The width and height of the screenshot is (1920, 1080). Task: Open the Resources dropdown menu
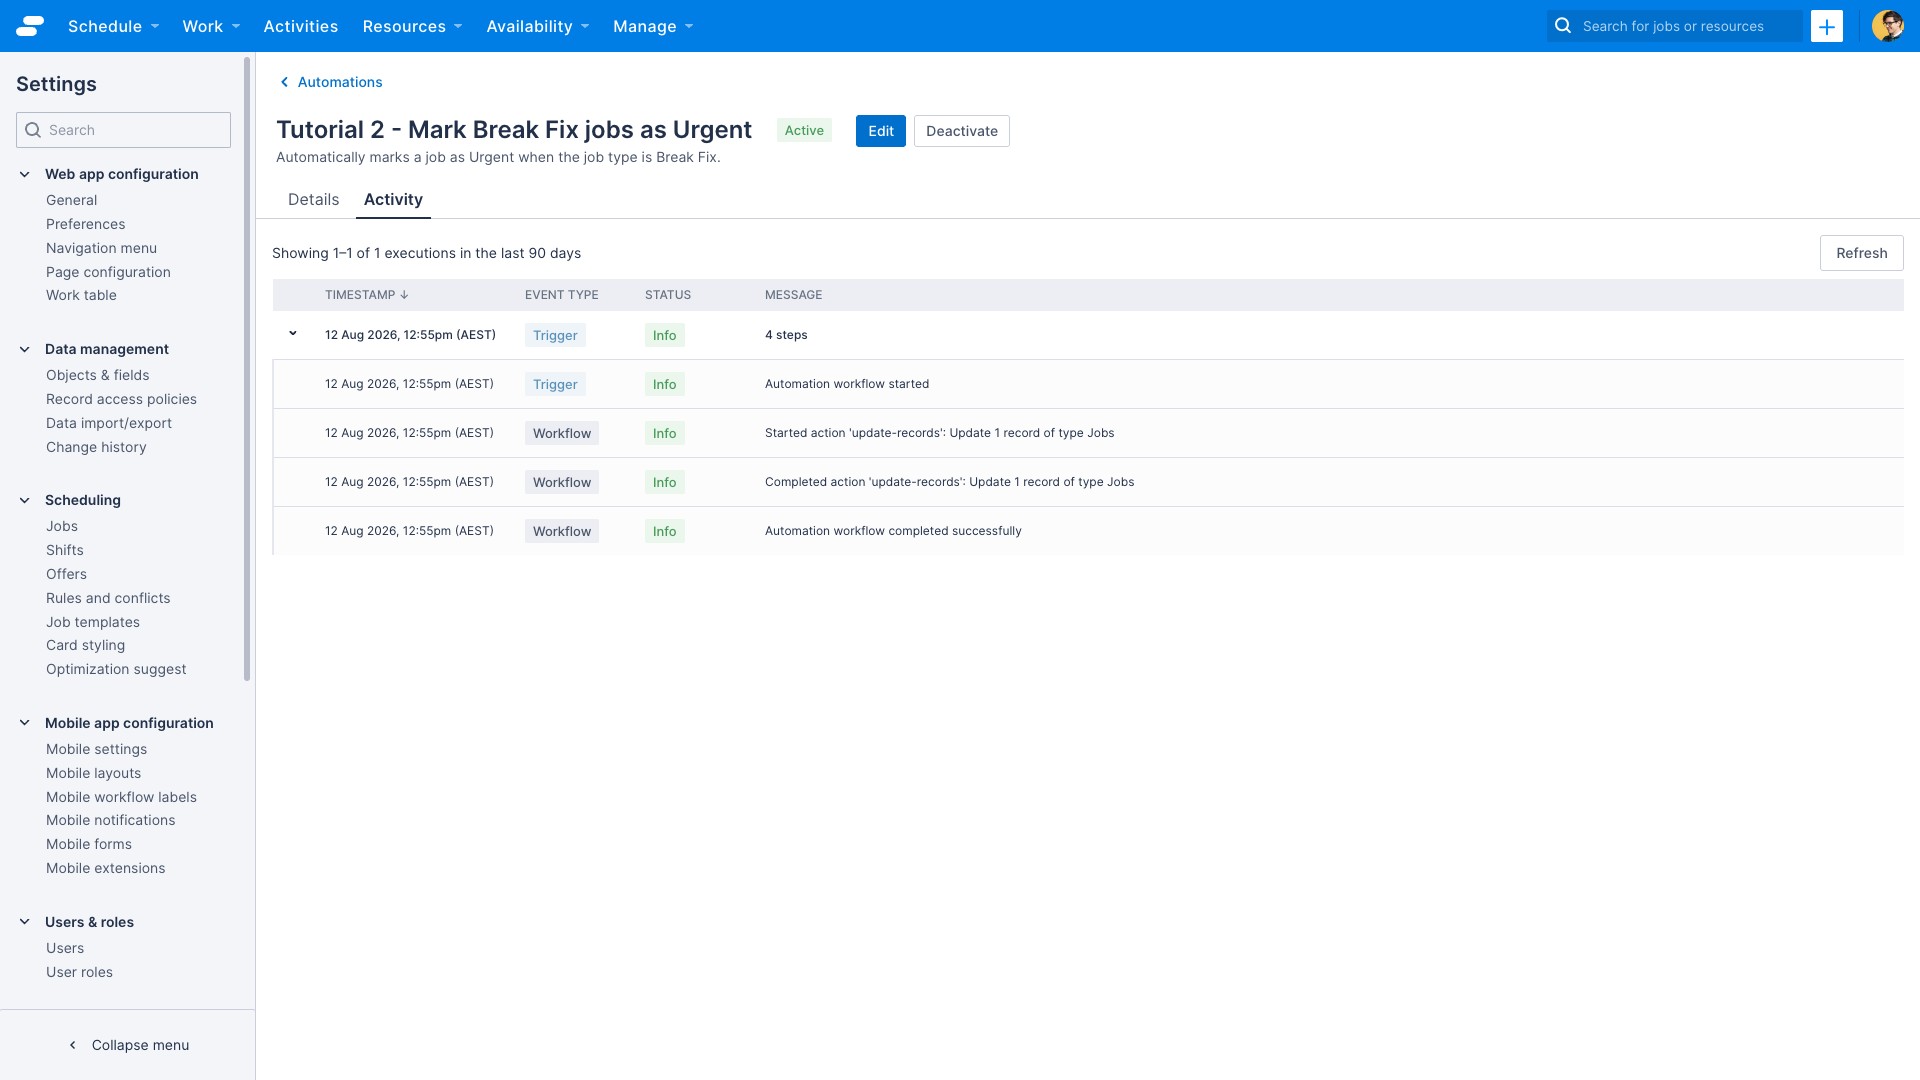coord(412,26)
